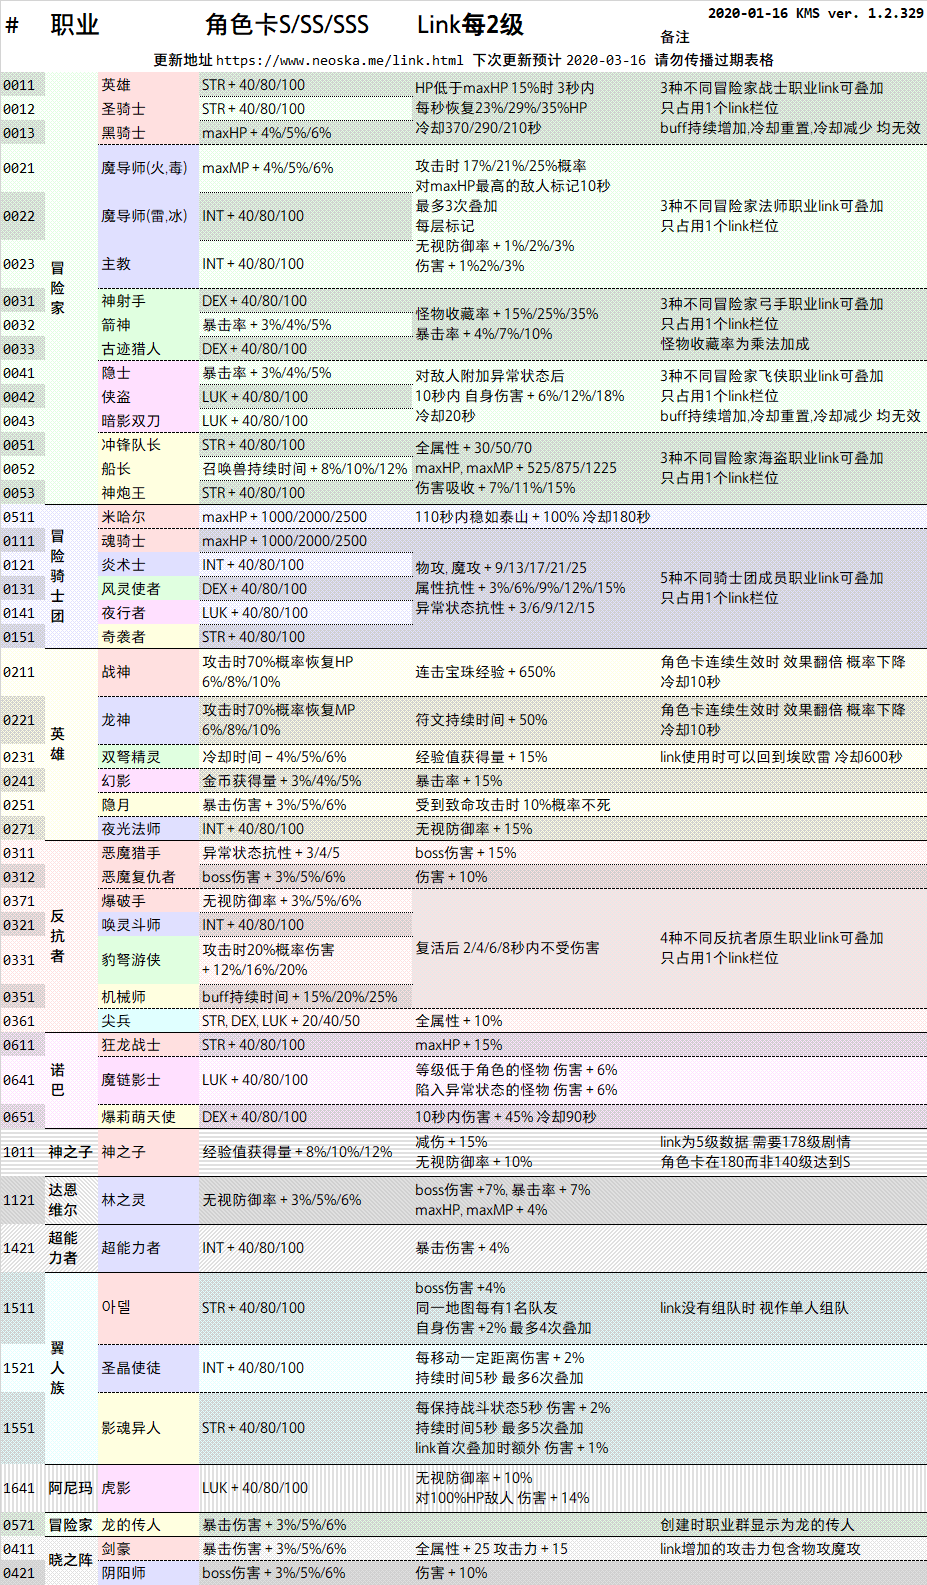The image size is (927, 1585).
Task: Select the '夜光法师' job cell
Action: pos(148,829)
